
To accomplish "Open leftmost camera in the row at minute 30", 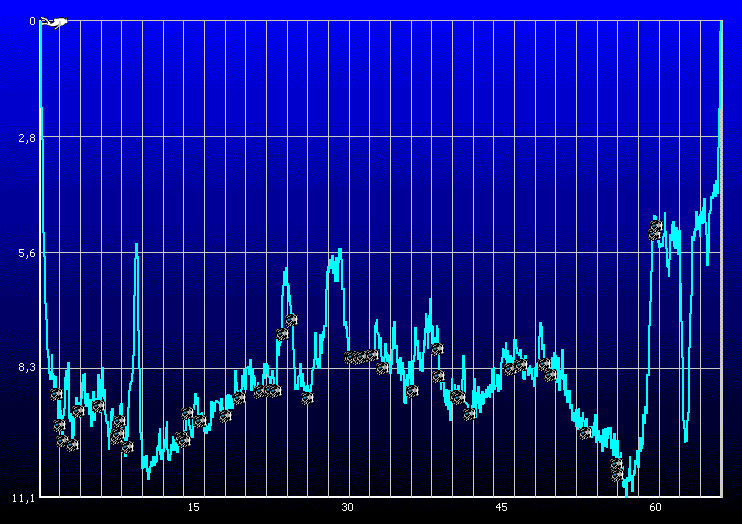I will pos(351,357).
